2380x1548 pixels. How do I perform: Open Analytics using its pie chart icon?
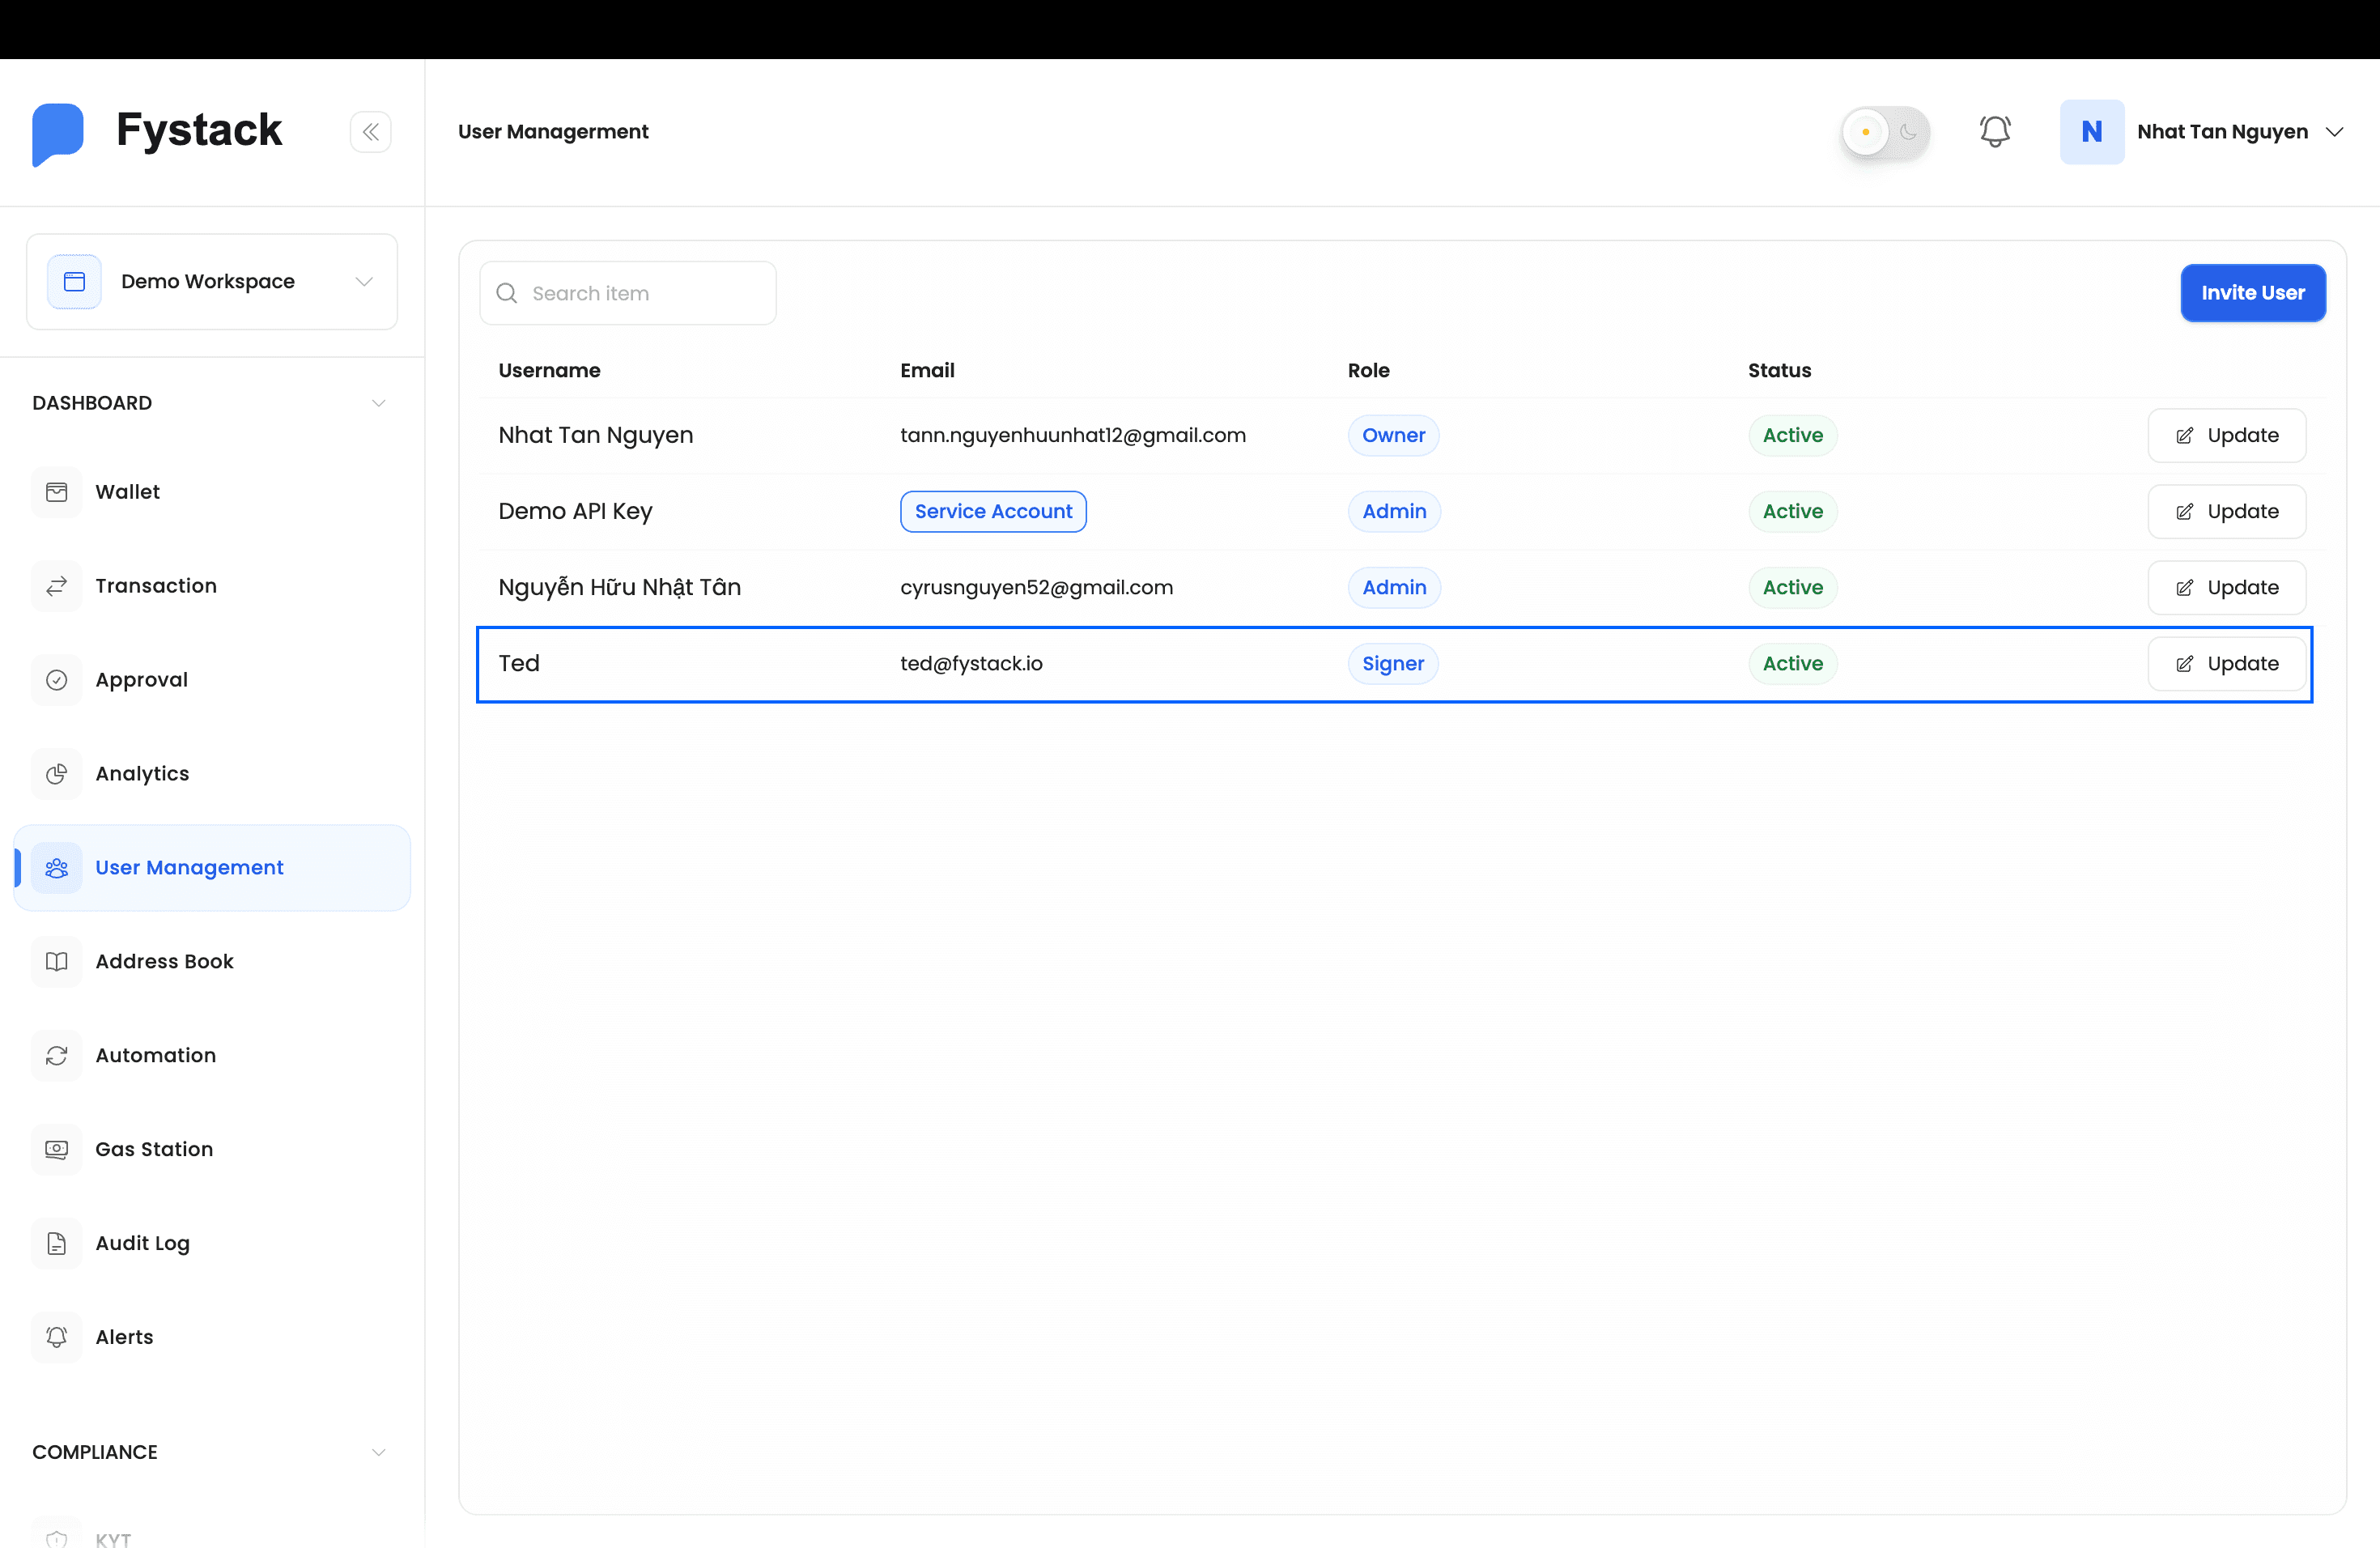click(57, 773)
